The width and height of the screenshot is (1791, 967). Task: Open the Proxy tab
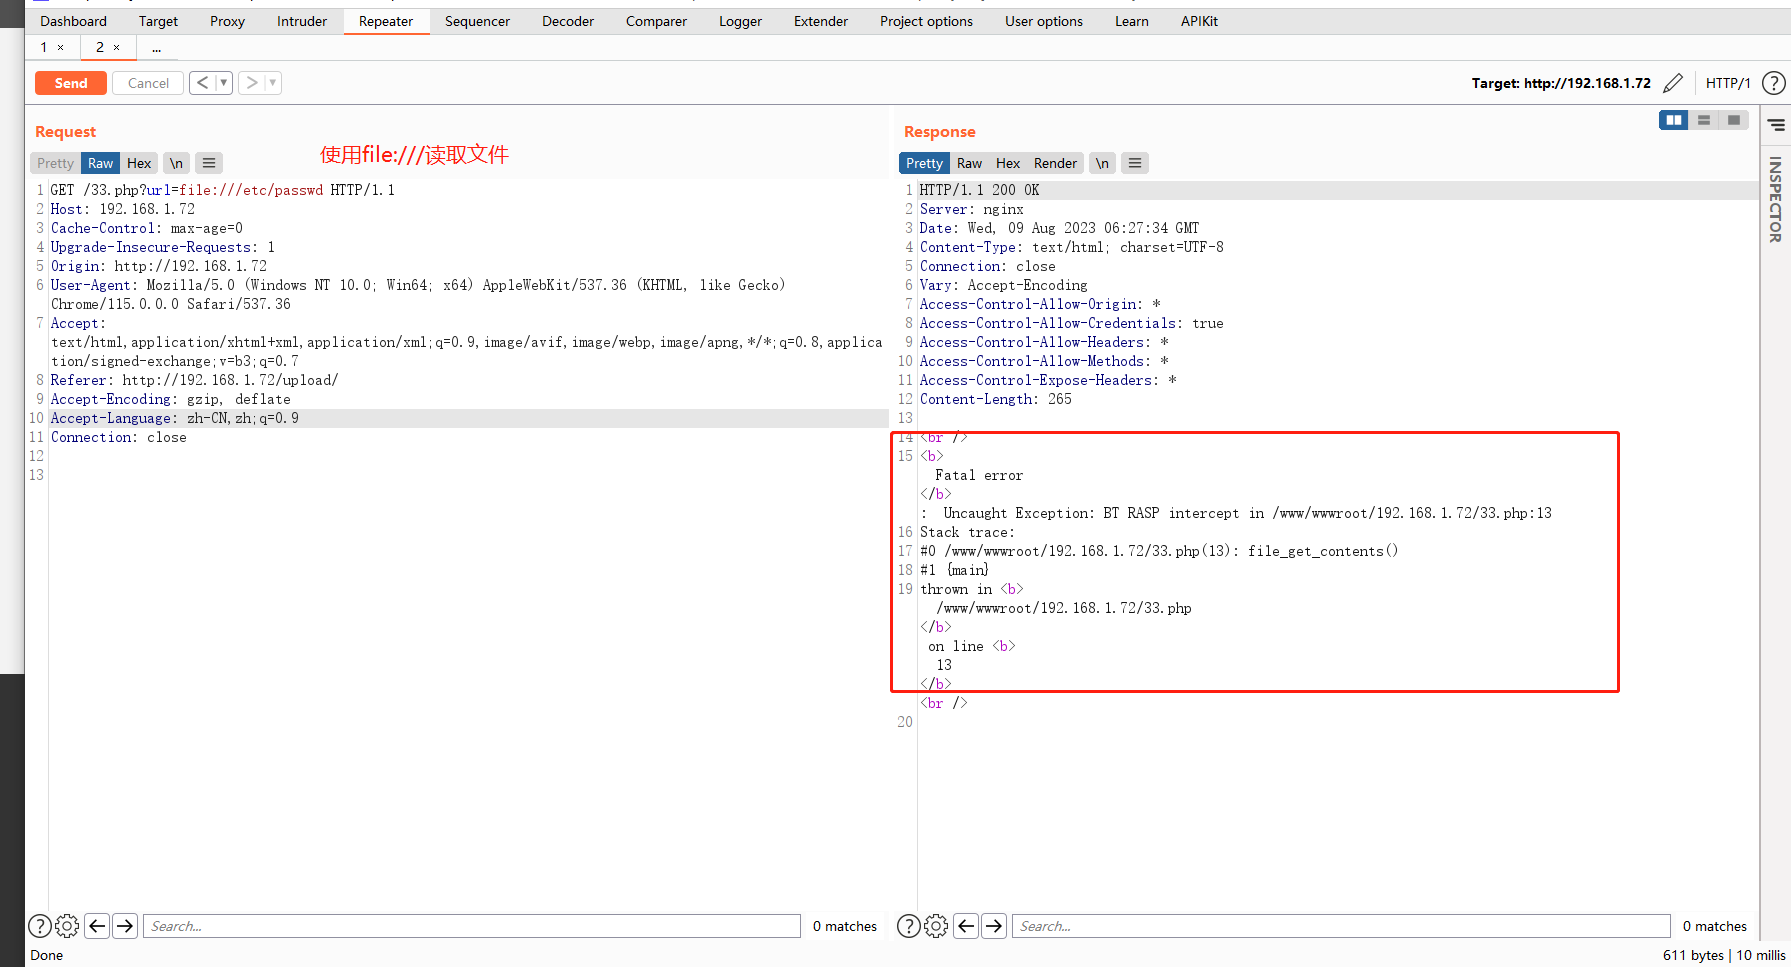pyautogui.click(x=227, y=21)
